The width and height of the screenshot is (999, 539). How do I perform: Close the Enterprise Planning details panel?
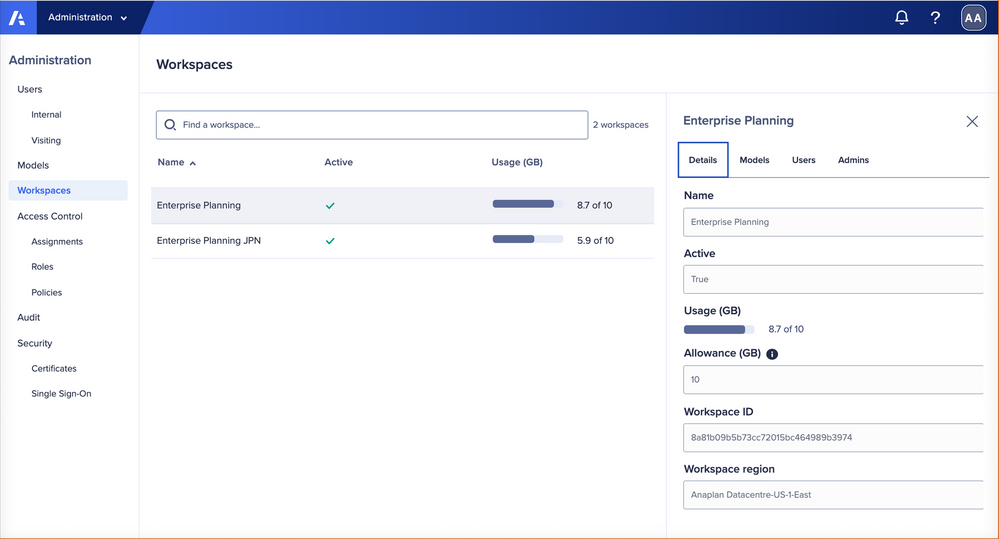pyautogui.click(x=972, y=121)
